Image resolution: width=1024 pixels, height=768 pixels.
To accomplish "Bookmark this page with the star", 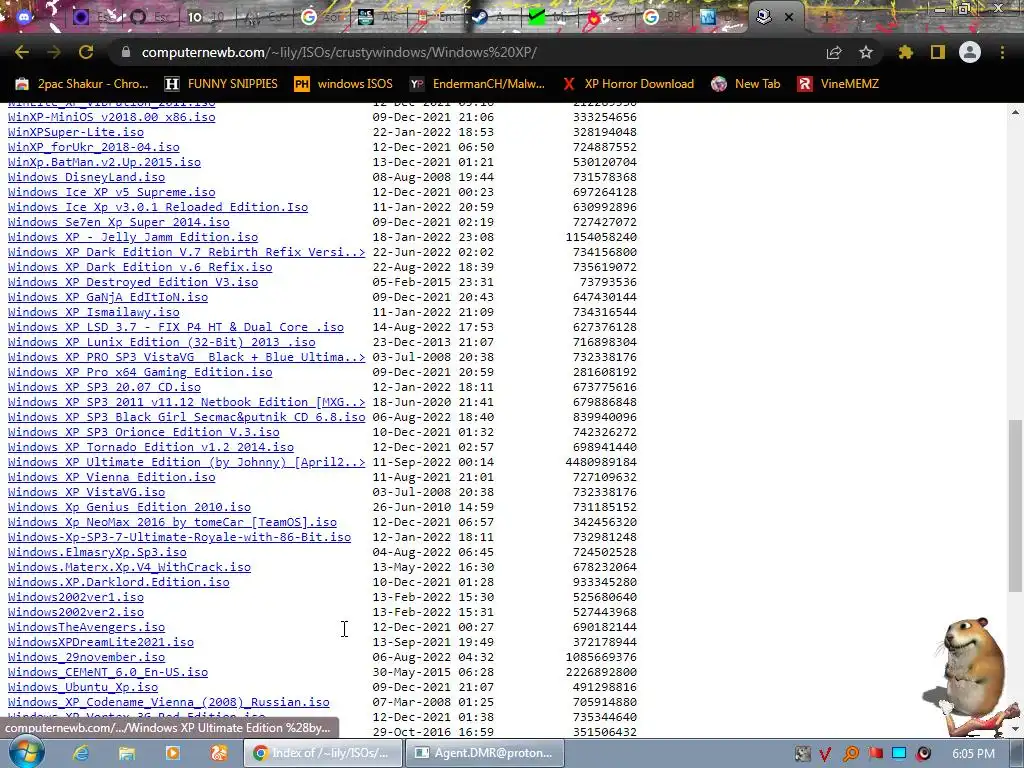I will pos(866,52).
